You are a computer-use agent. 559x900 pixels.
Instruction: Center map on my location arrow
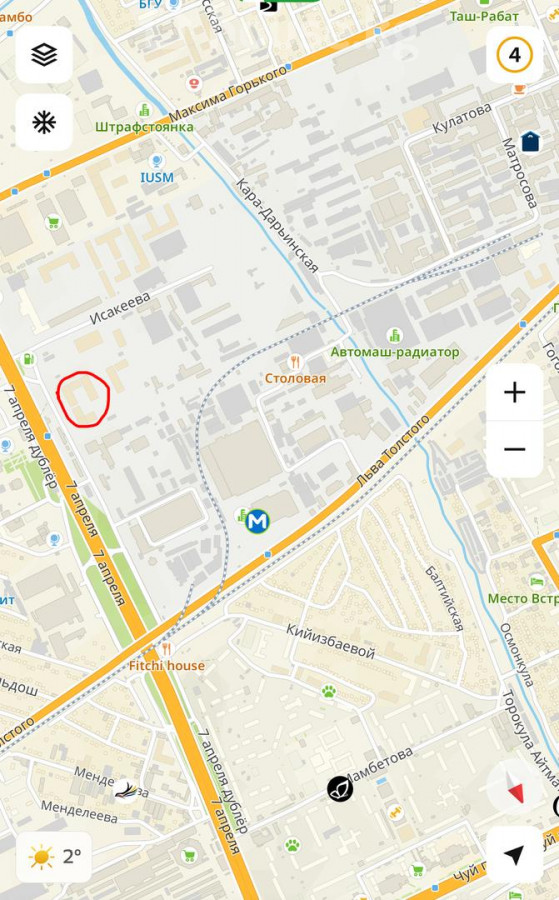pyautogui.click(x=515, y=855)
